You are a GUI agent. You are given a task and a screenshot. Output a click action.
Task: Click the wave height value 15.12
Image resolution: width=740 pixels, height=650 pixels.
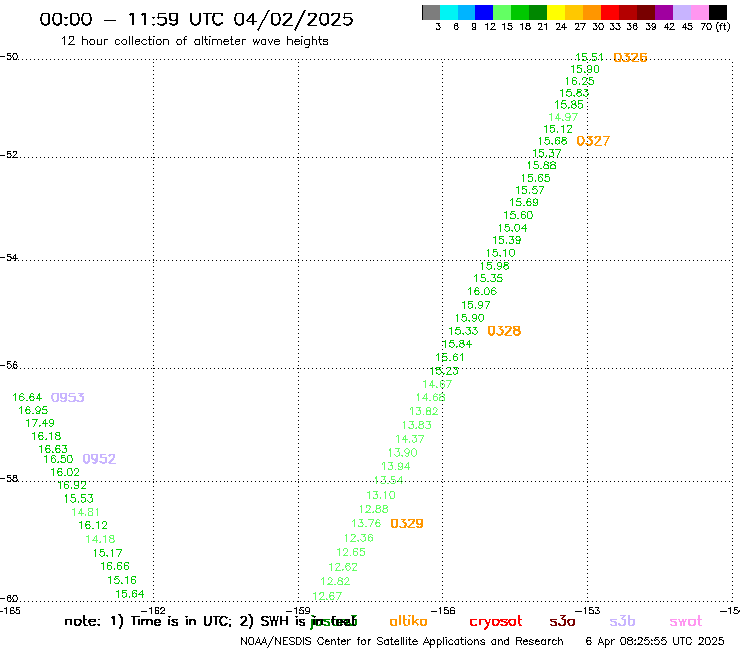(x=558, y=129)
